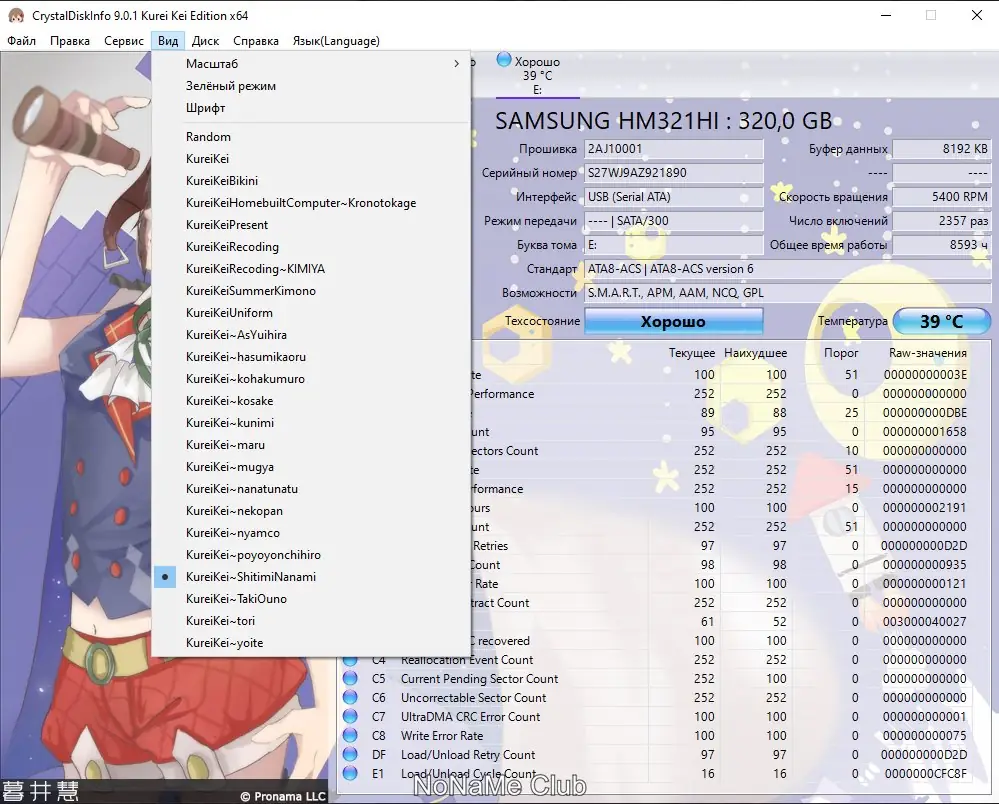Screen dimensions: 999x804
Task: Select the KureiKei~ShitimiNanami theme radio bullet
Action: (x=165, y=577)
